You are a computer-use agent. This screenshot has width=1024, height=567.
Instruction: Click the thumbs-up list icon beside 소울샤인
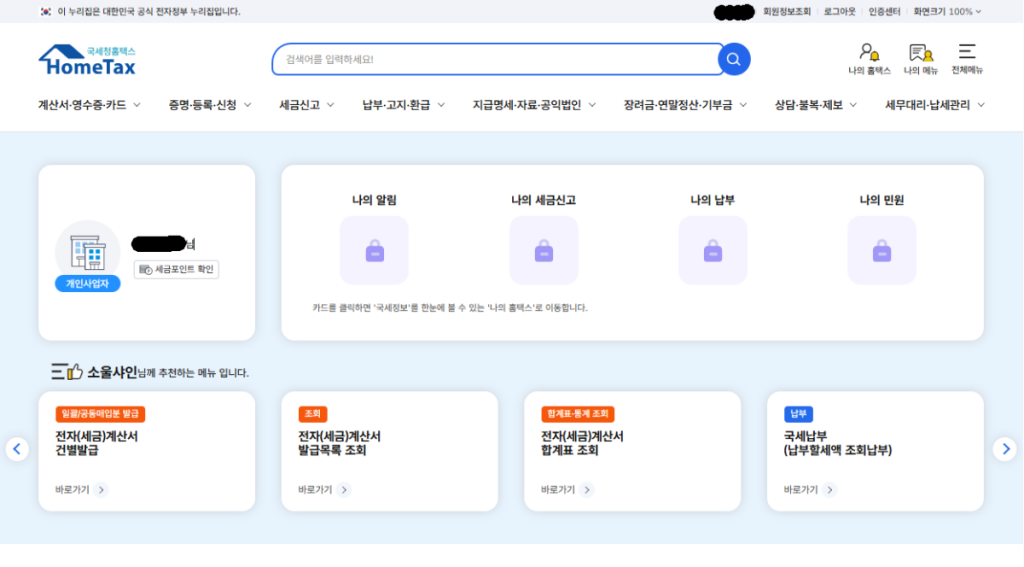click(67, 372)
